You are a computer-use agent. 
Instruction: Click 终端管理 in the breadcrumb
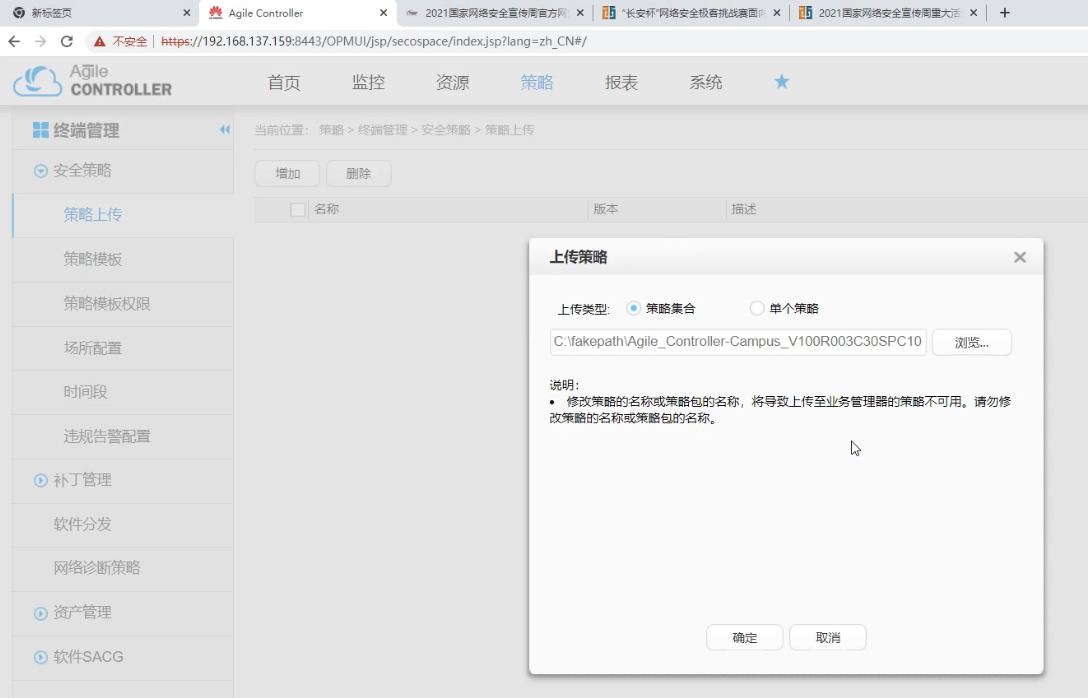click(x=382, y=130)
